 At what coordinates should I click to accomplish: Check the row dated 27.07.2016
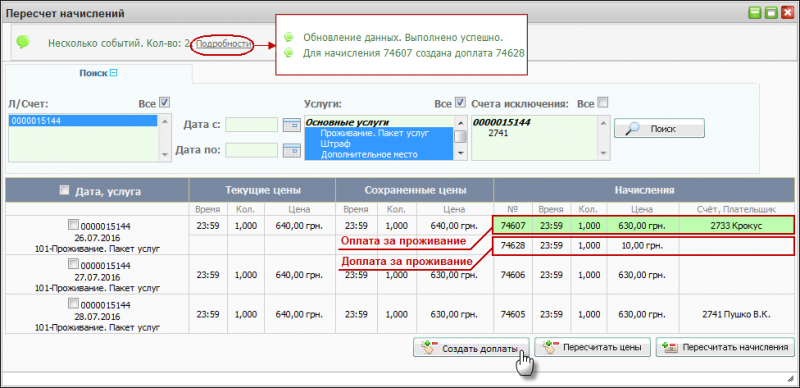[73, 264]
